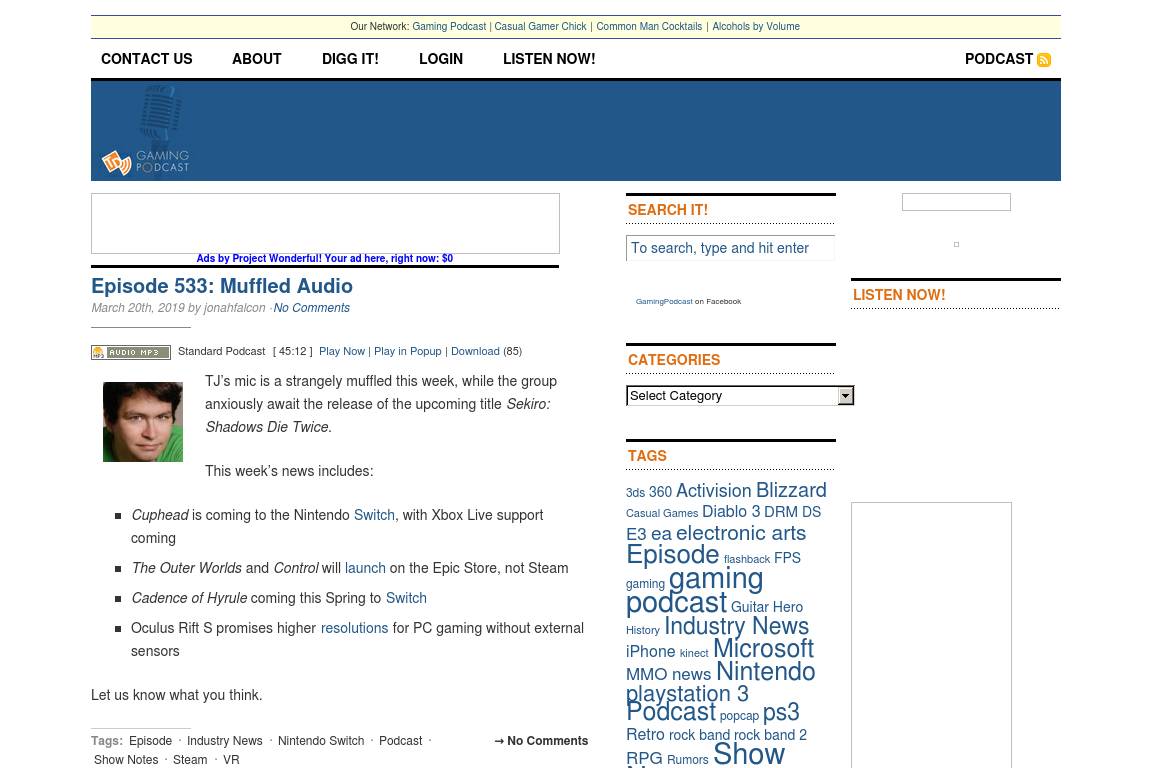This screenshot has height=768, width=1152.
Task: Open the Login menu link
Action: pyautogui.click(x=441, y=60)
